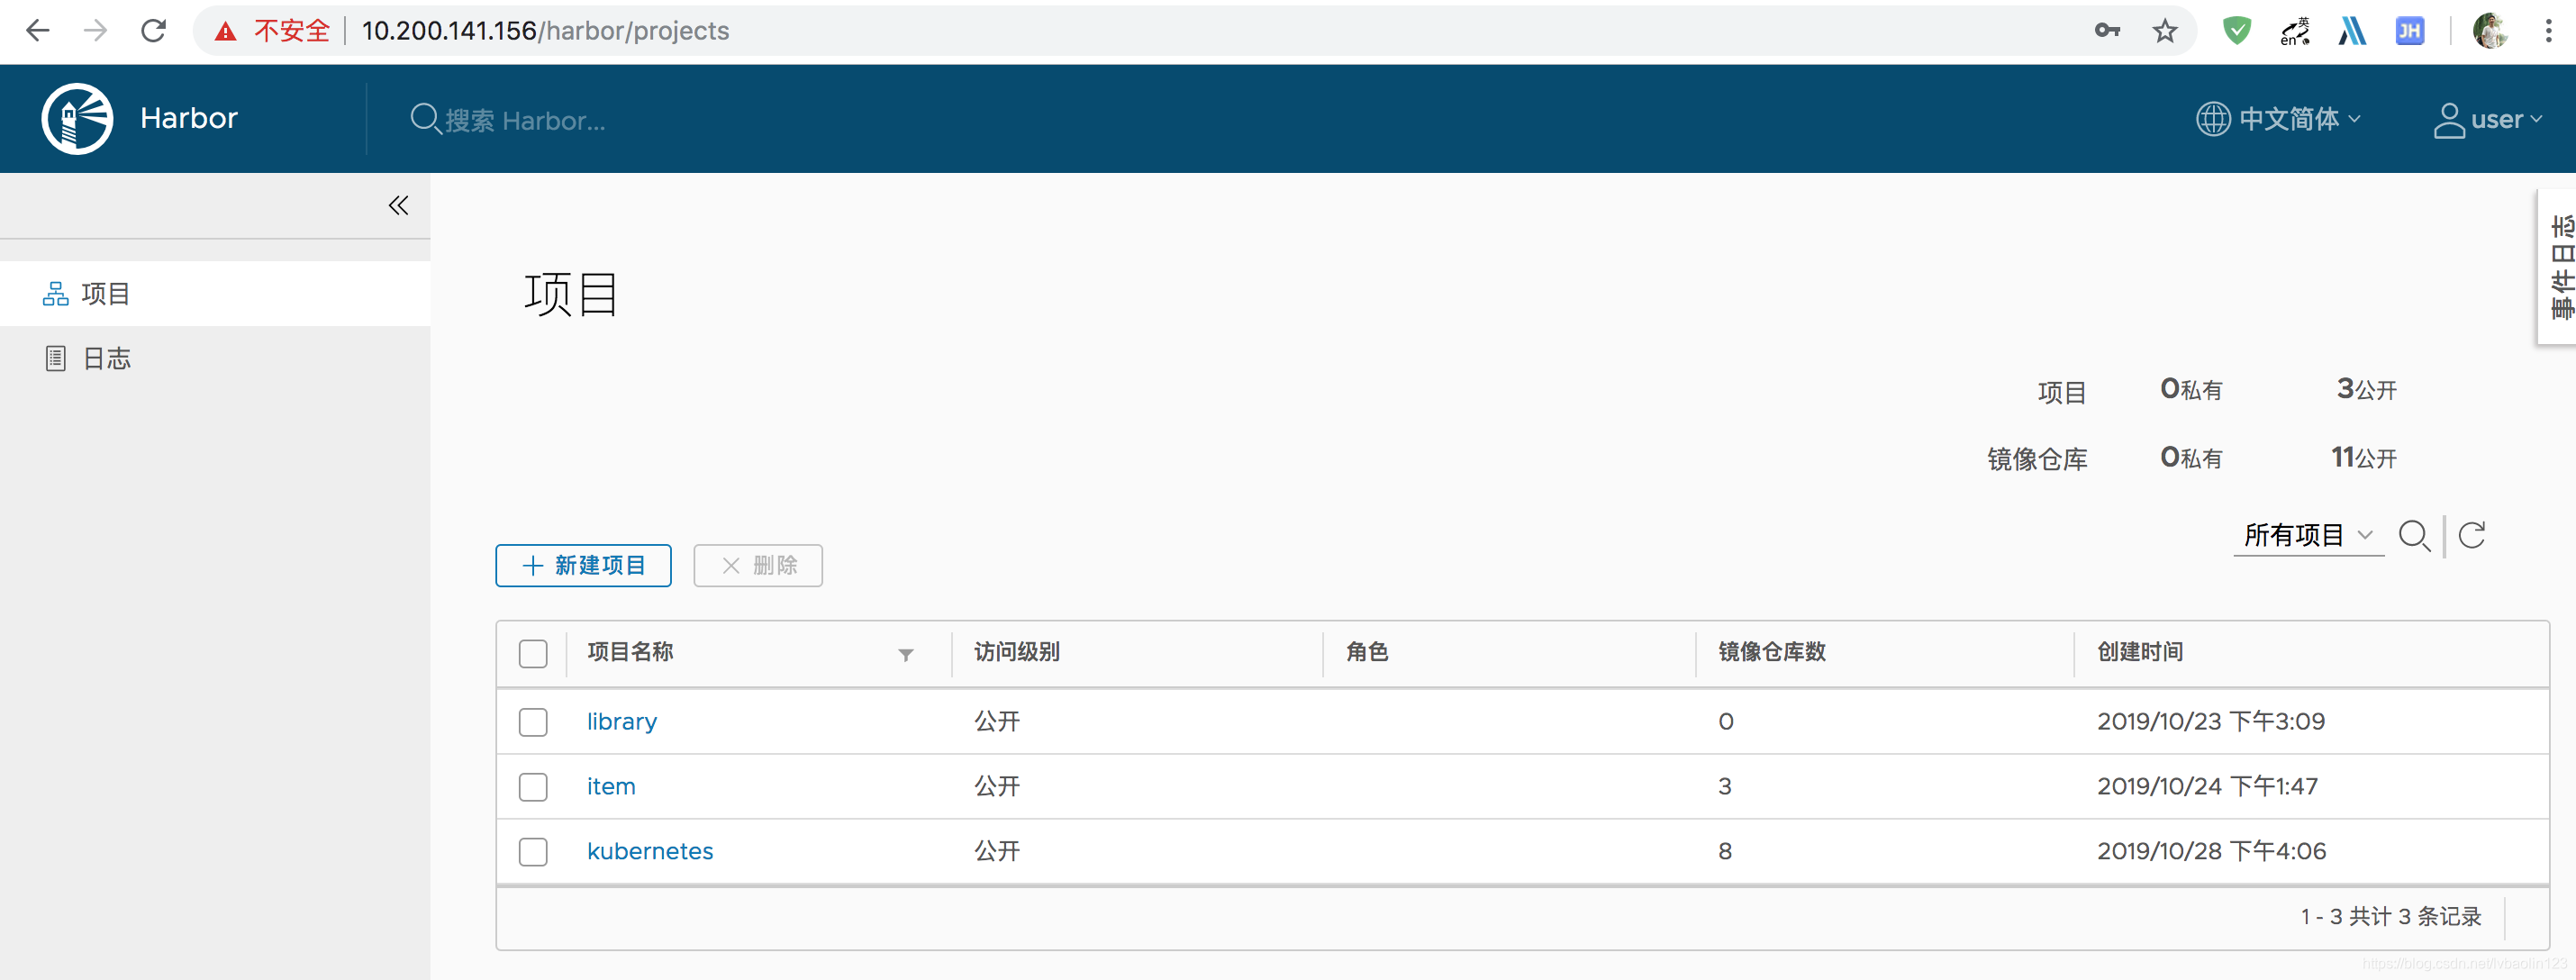Screen dimensions: 2576x980
Task: Open the 所有项目 filter dropdown
Action: click(2307, 536)
